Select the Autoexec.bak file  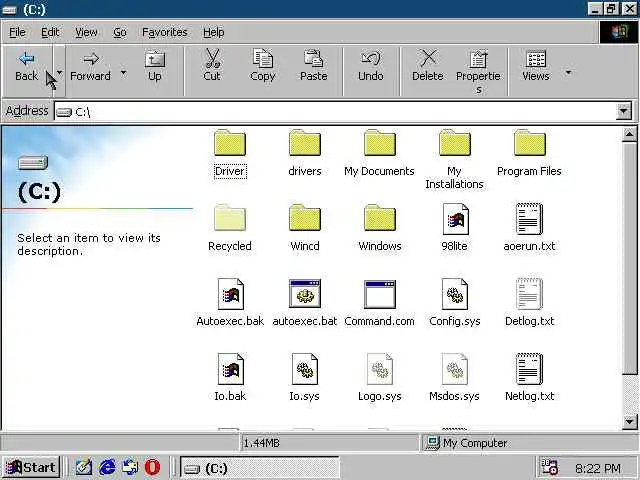[230, 303]
